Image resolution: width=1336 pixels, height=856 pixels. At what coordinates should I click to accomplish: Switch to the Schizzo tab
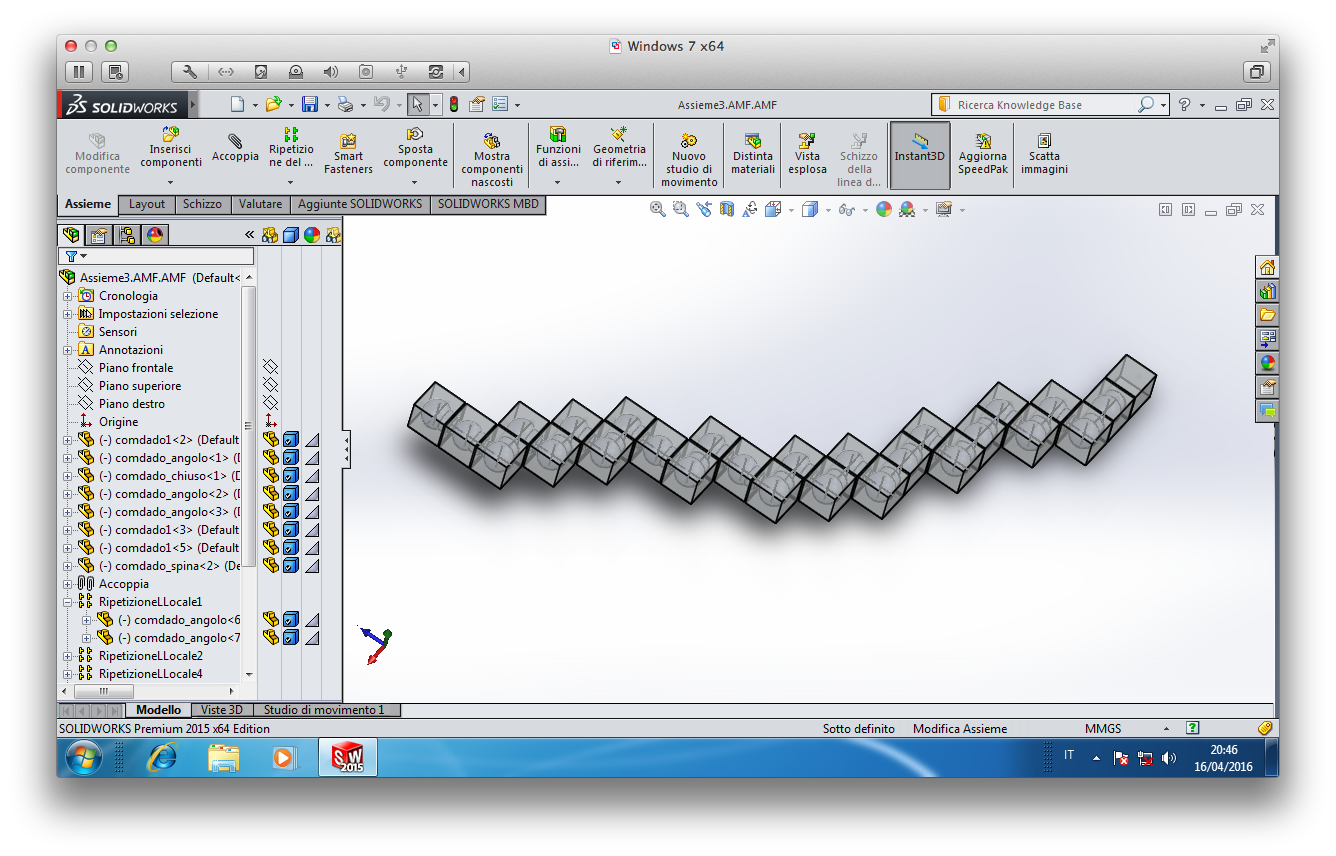pyautogui.click(x=202, y=204)
